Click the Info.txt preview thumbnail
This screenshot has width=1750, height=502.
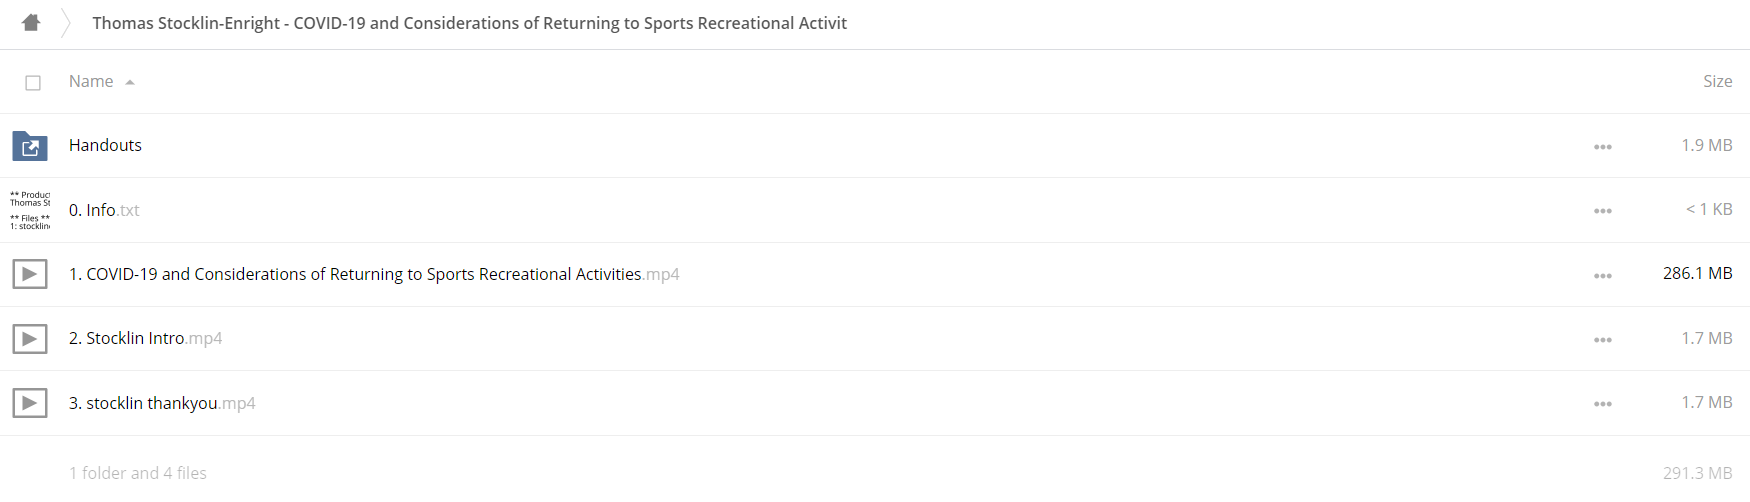[30, 210]
